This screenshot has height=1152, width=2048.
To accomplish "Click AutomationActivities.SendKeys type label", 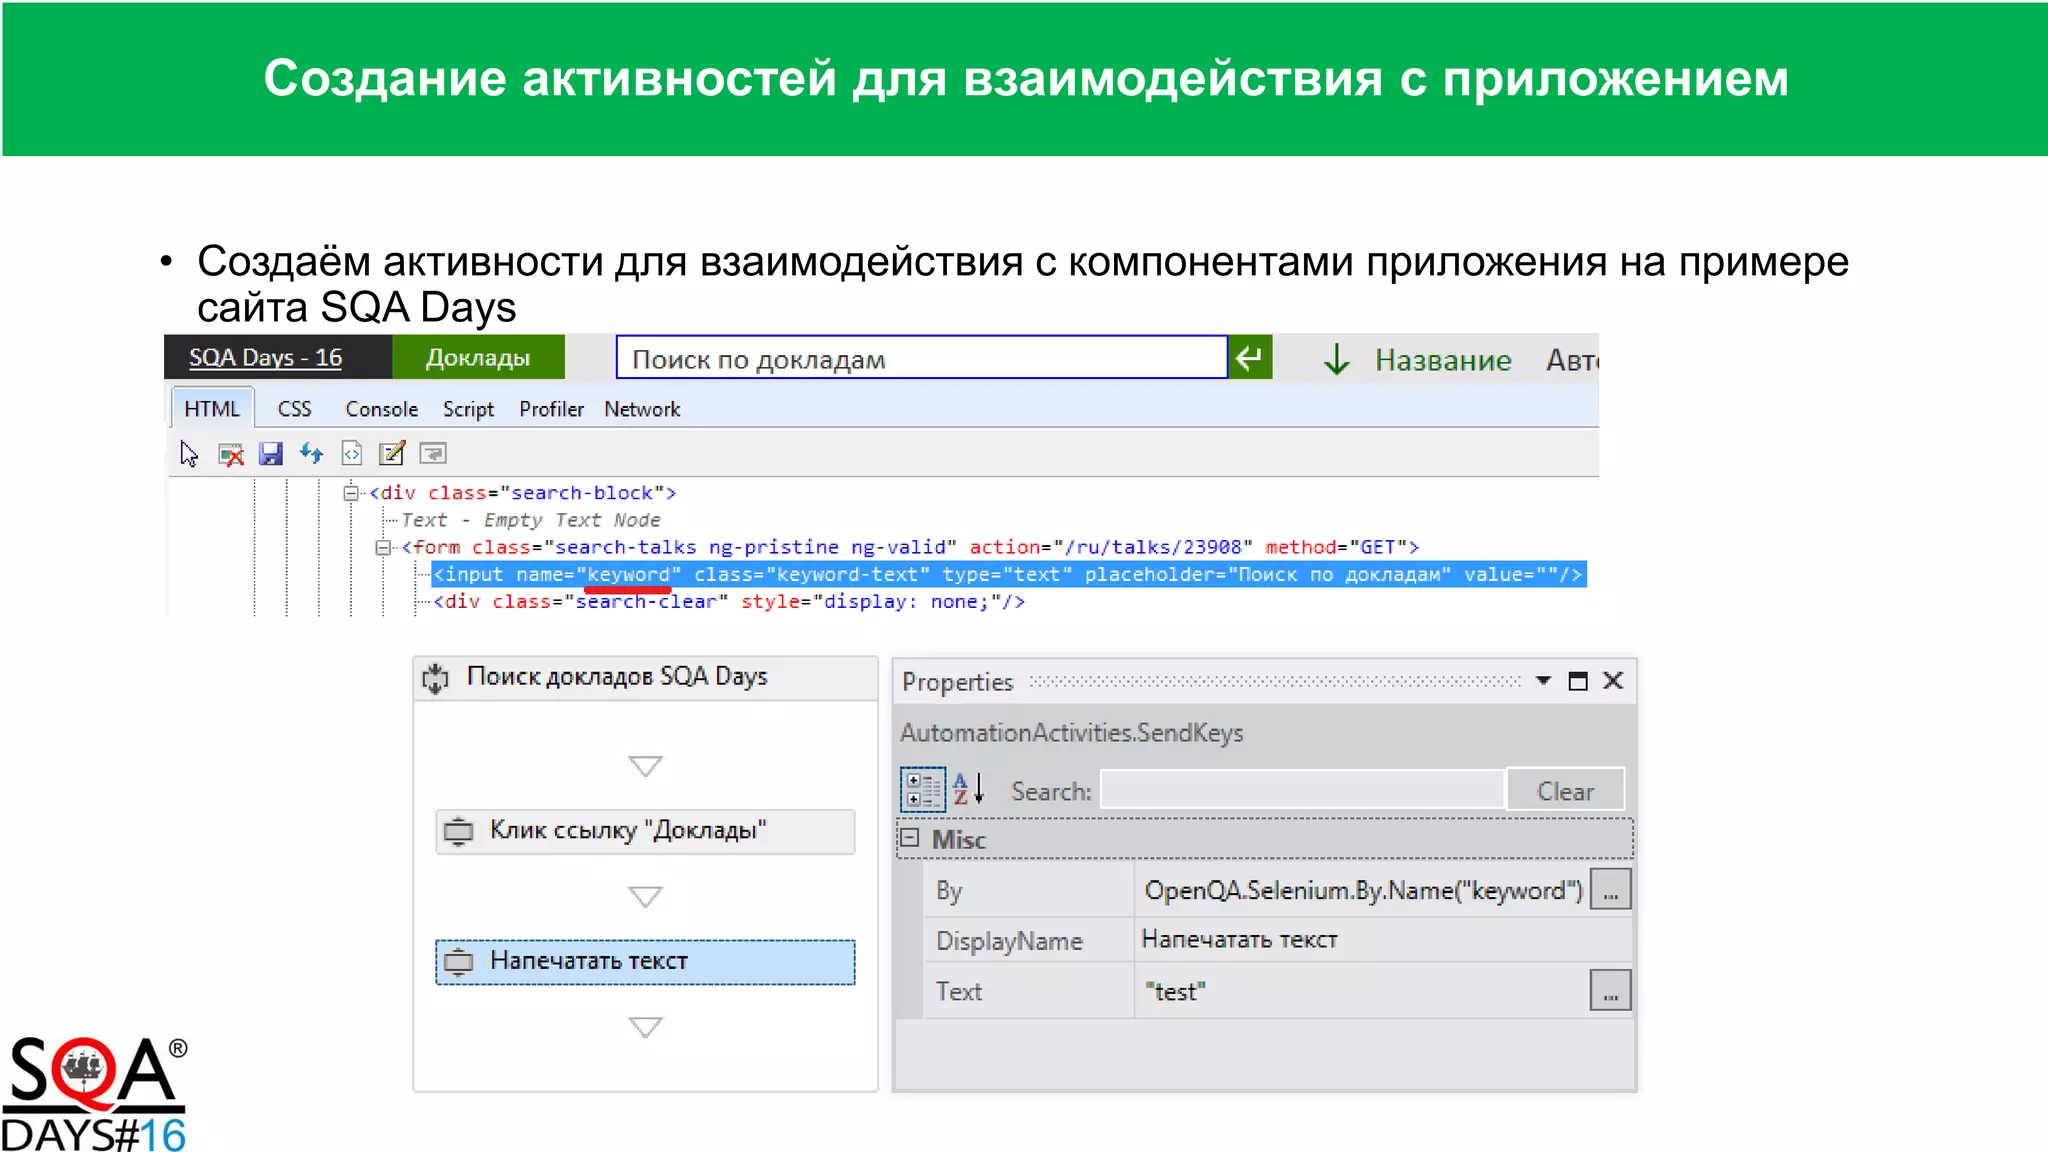I will click(1071, 733).
